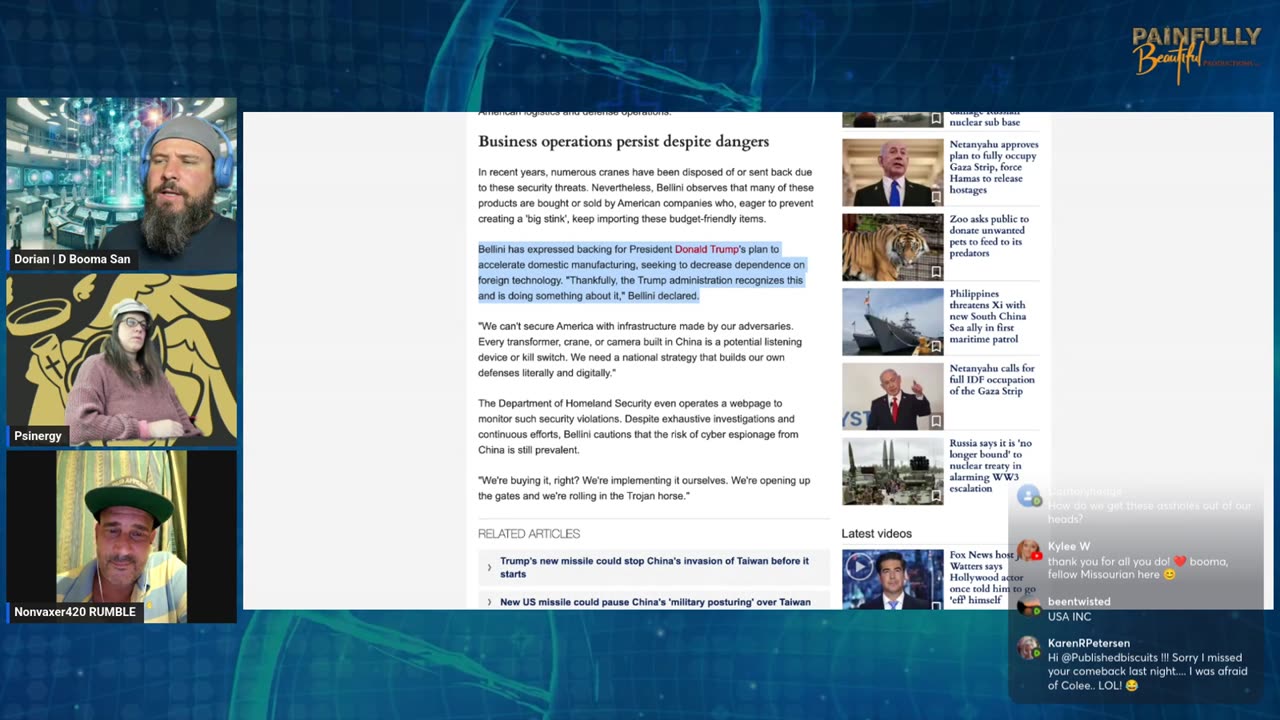The height and width of the screenshot is (720, 1280).
Task: Click the tiger article thumbnail
Action: 892,247
